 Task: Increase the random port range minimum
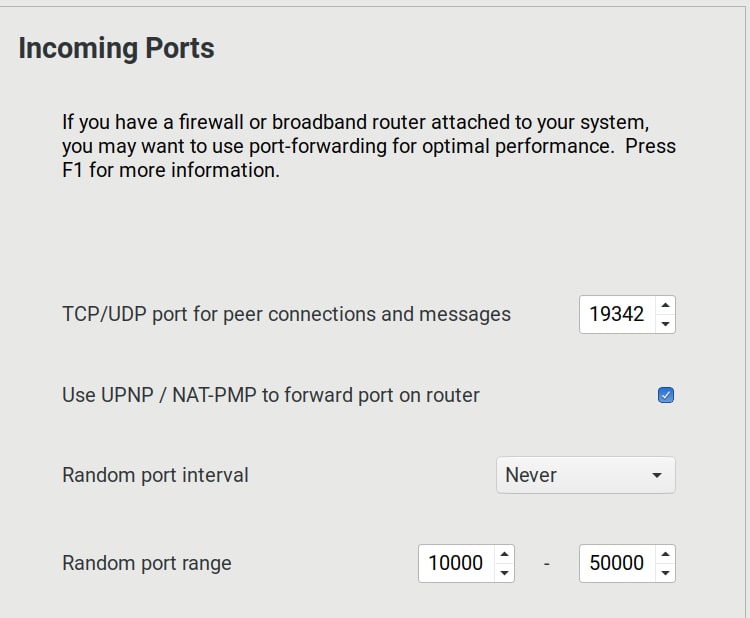pyautogui.click(x=505, y=553)
